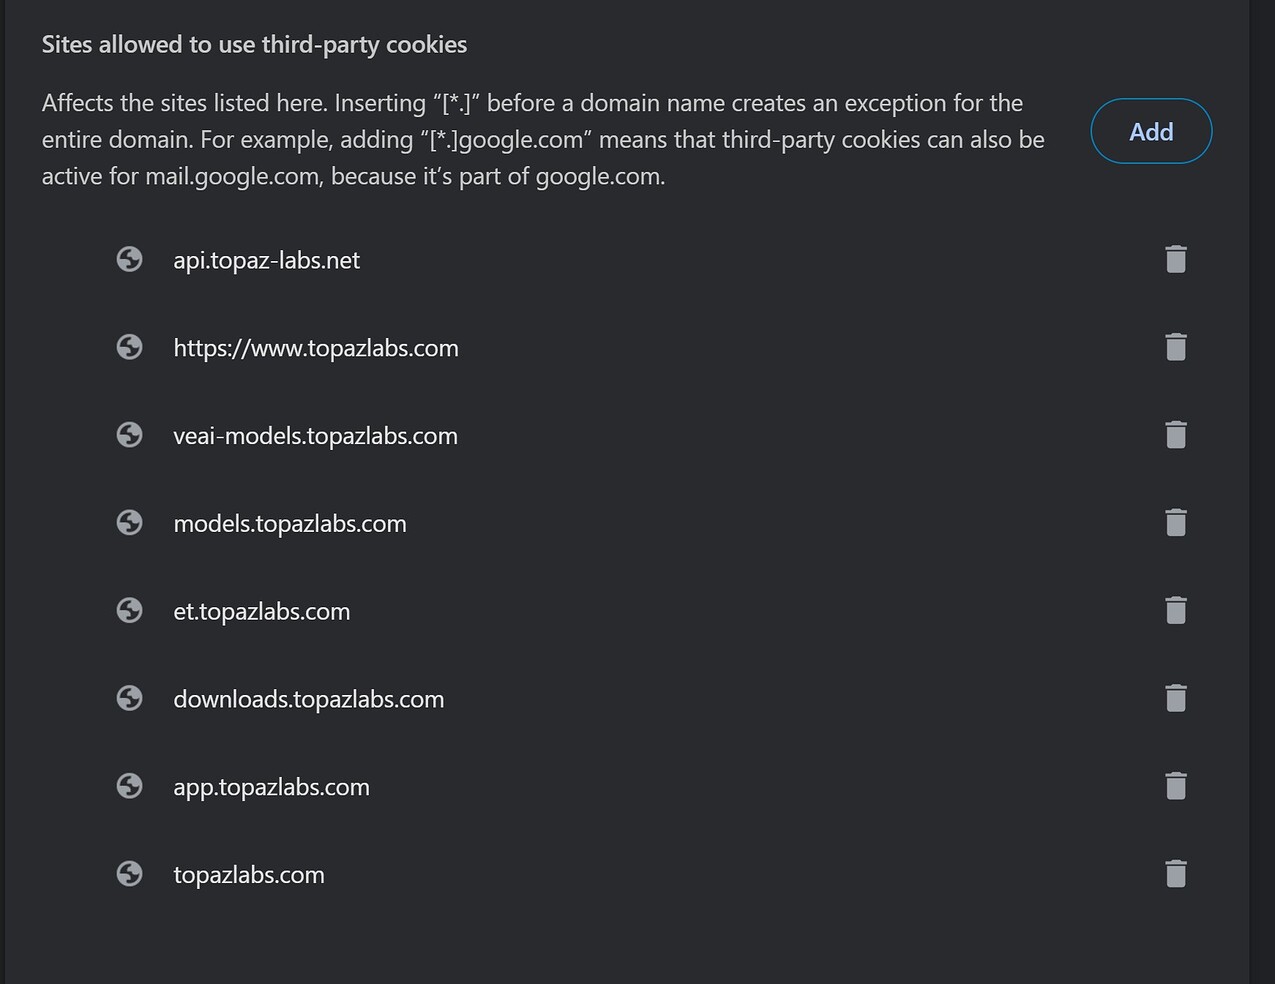Screen dimensions: 1275x984
Task: Delete the app.topazlabs.com exception
Action: 1175,786
